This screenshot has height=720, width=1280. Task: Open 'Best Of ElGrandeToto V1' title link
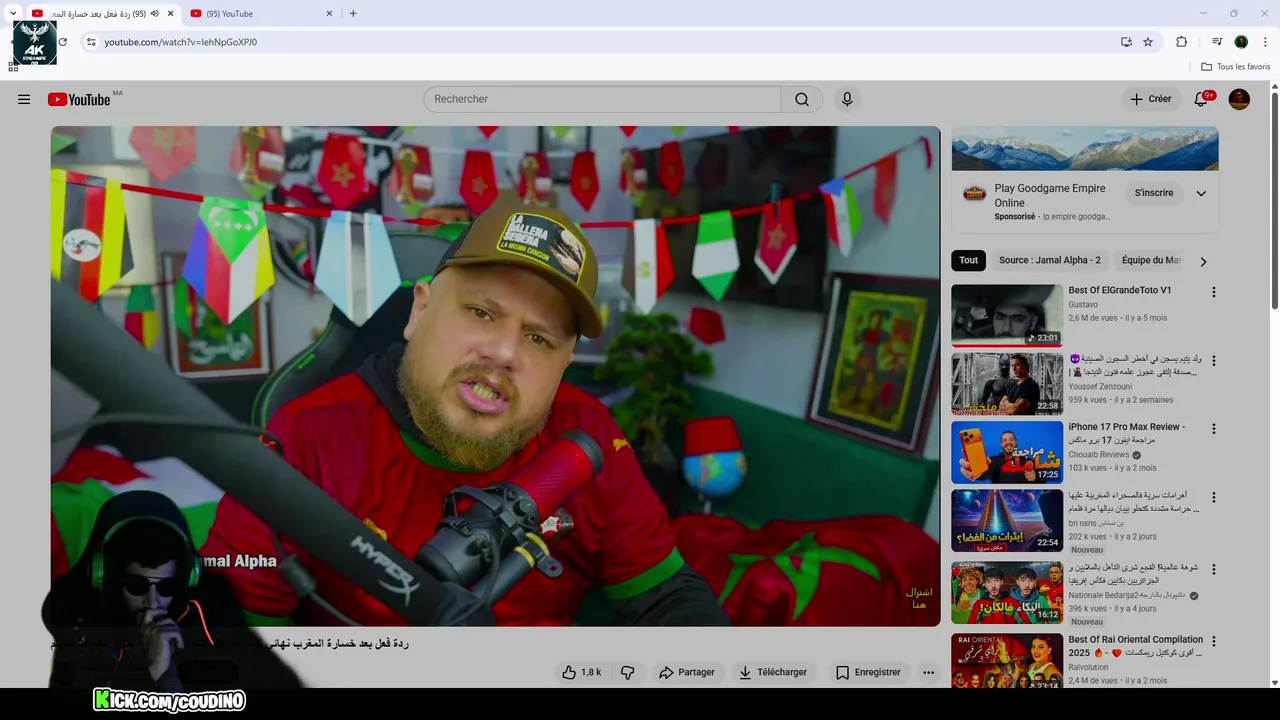[1120, 290]
